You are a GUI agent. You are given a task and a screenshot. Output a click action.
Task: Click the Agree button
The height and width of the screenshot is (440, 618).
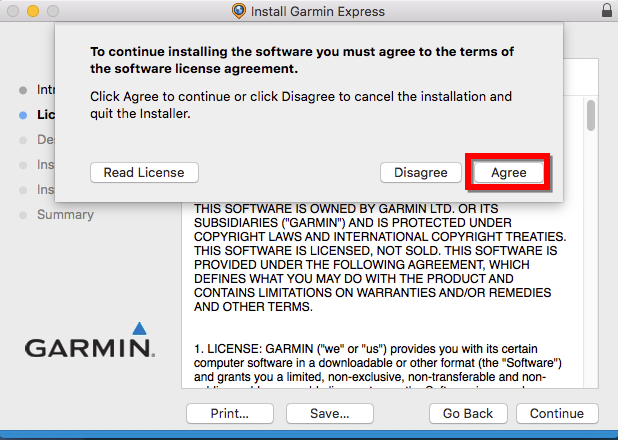pos(508,172)
